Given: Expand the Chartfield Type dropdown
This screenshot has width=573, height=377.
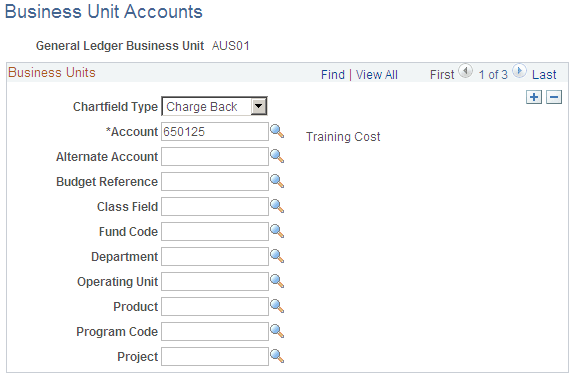Looking at the screenshot, I should [259, 106].
